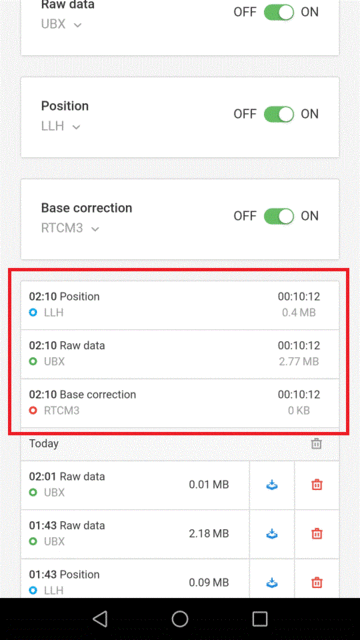Screen dimensions: 360x640
Task: Disable the Position logging toggle
Action: point(279,114)
